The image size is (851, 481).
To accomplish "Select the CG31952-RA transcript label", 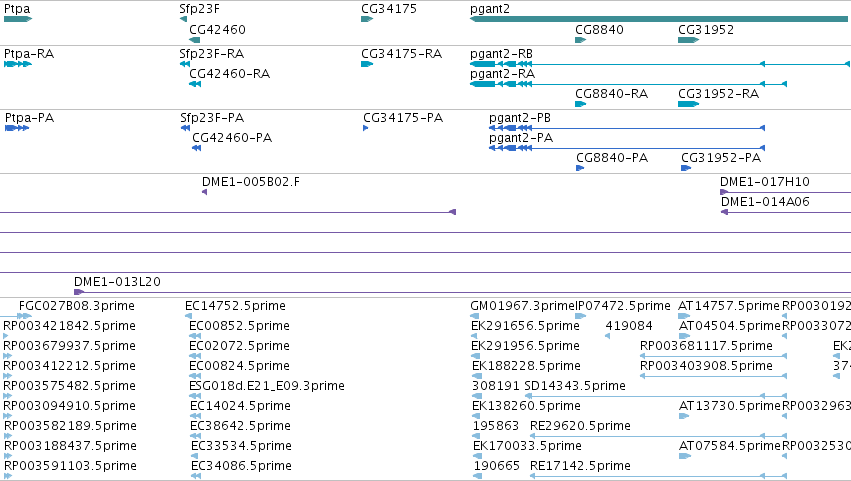I will 718,94.
